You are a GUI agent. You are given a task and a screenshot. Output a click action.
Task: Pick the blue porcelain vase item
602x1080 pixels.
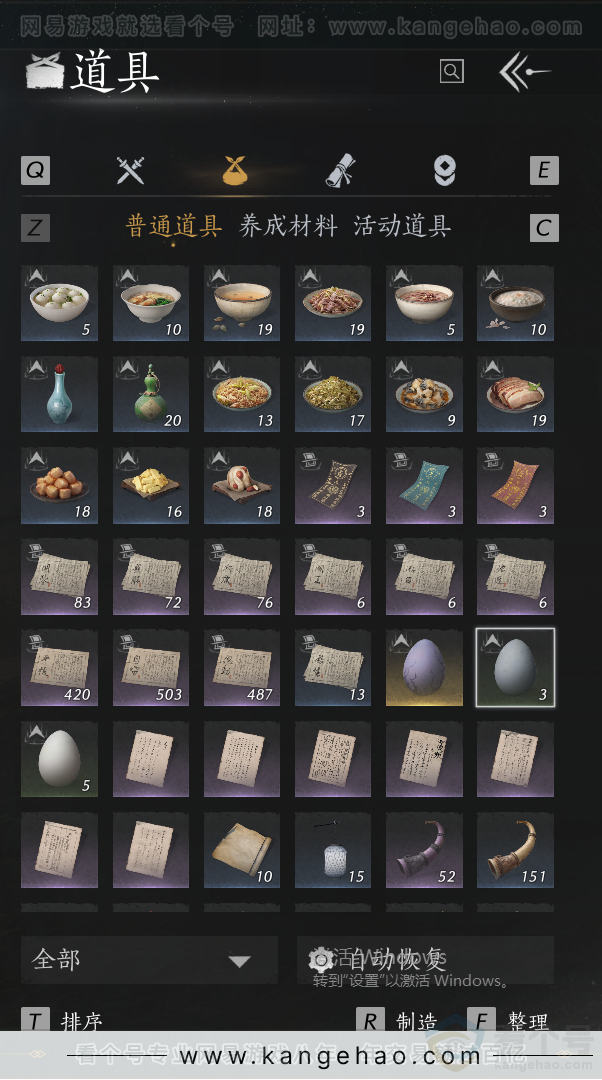[x=59, y=394]
